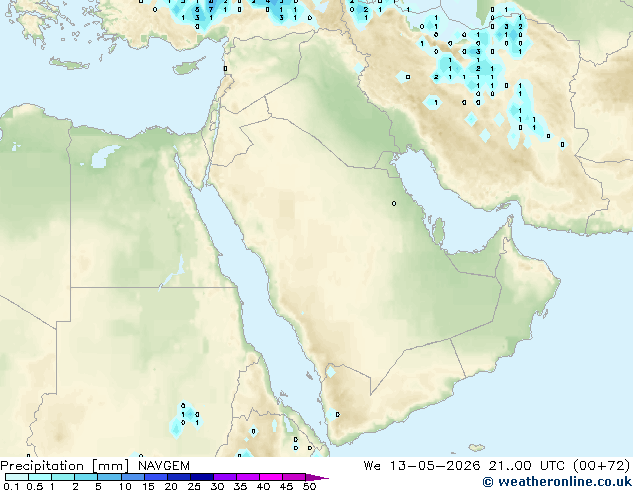Image resolution: width=634 pixels, height=490 pixels.
Task: Click the '7' precipitation value over Turkey
Action: coord(211,9)
